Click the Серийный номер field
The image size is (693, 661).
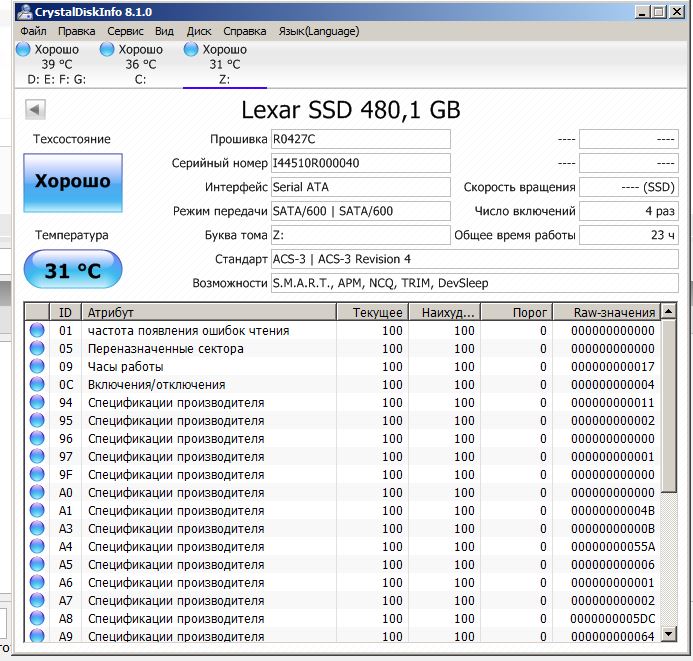coord(361,163)
